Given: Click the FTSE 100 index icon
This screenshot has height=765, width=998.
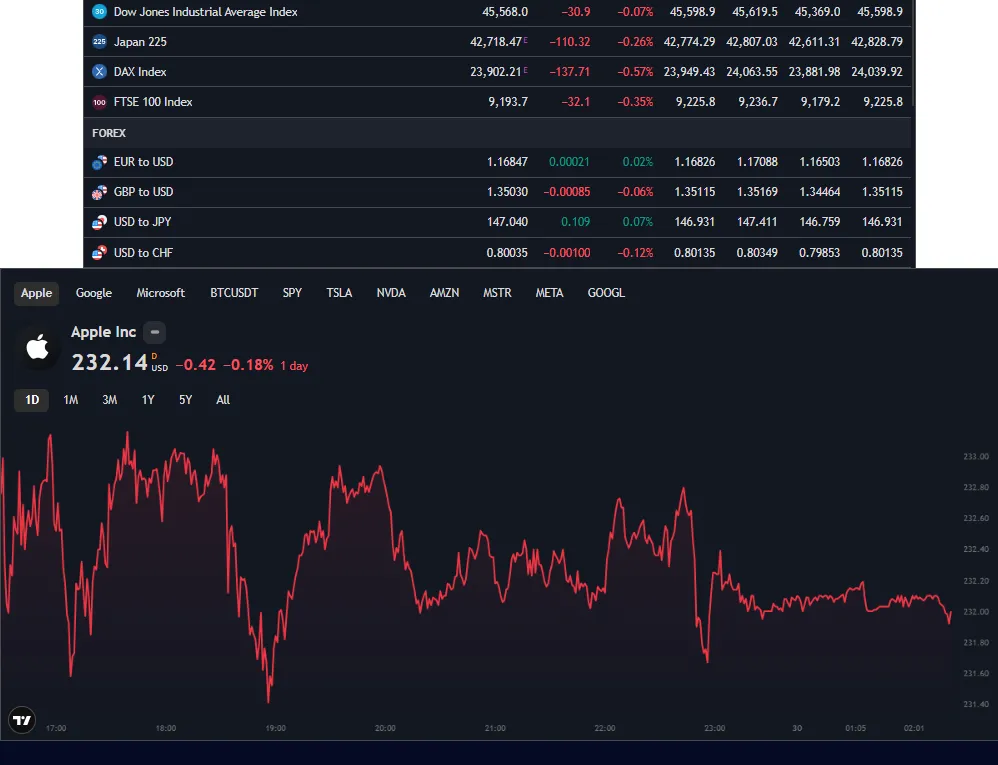Looking at the screenshot, I should [99, 102].
